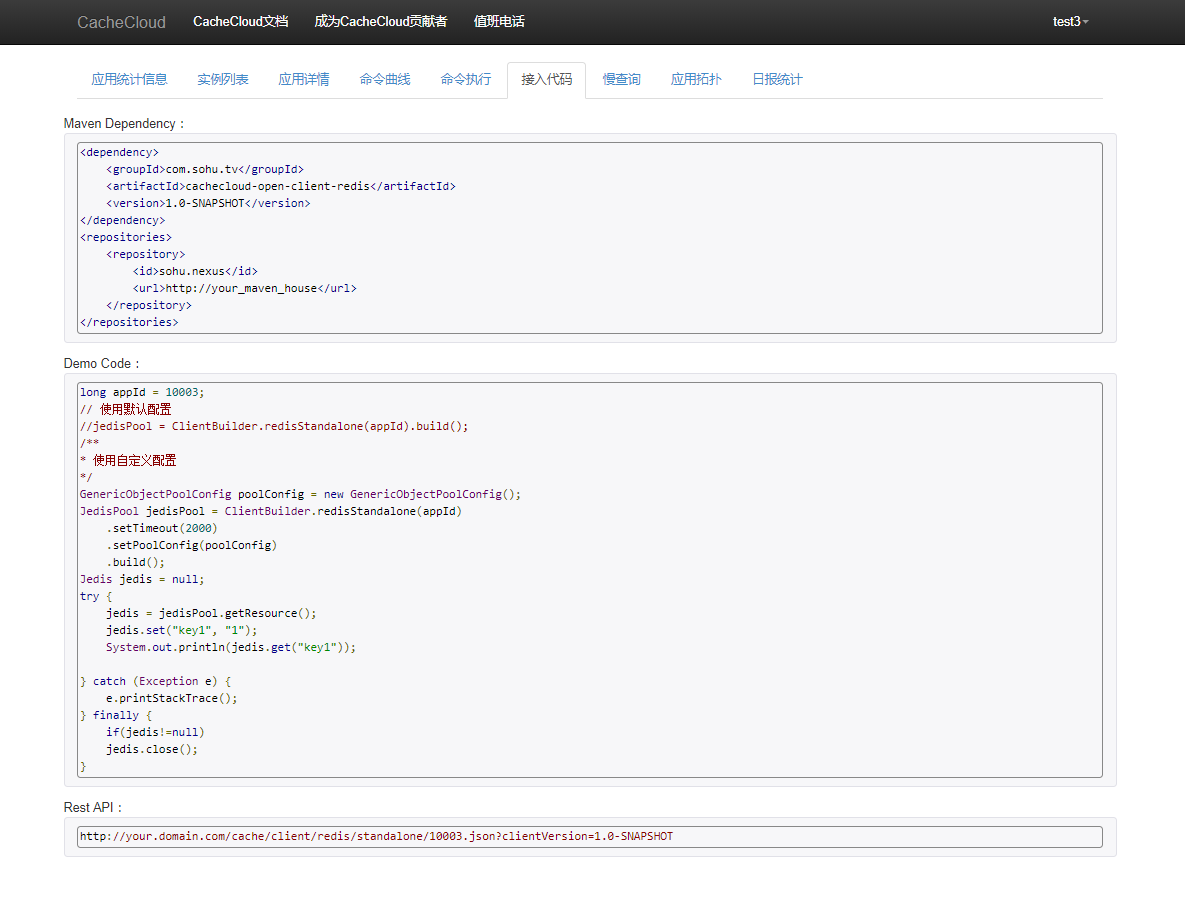Screen dimensions: 1185x899
Task: Open the CacheCloud文档 navigation link
Action: pyautogui.click(x=240, y=22)
